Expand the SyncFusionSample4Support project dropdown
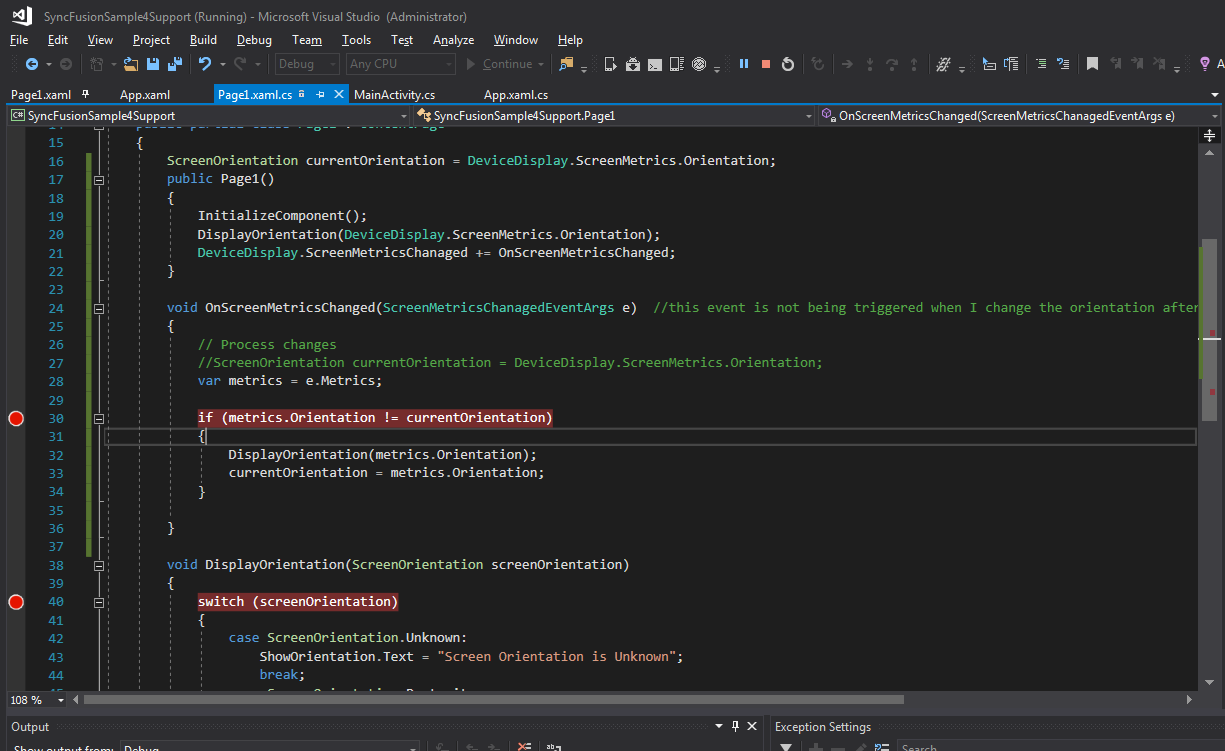1225x751 pixels. click(x=402, y=116)
